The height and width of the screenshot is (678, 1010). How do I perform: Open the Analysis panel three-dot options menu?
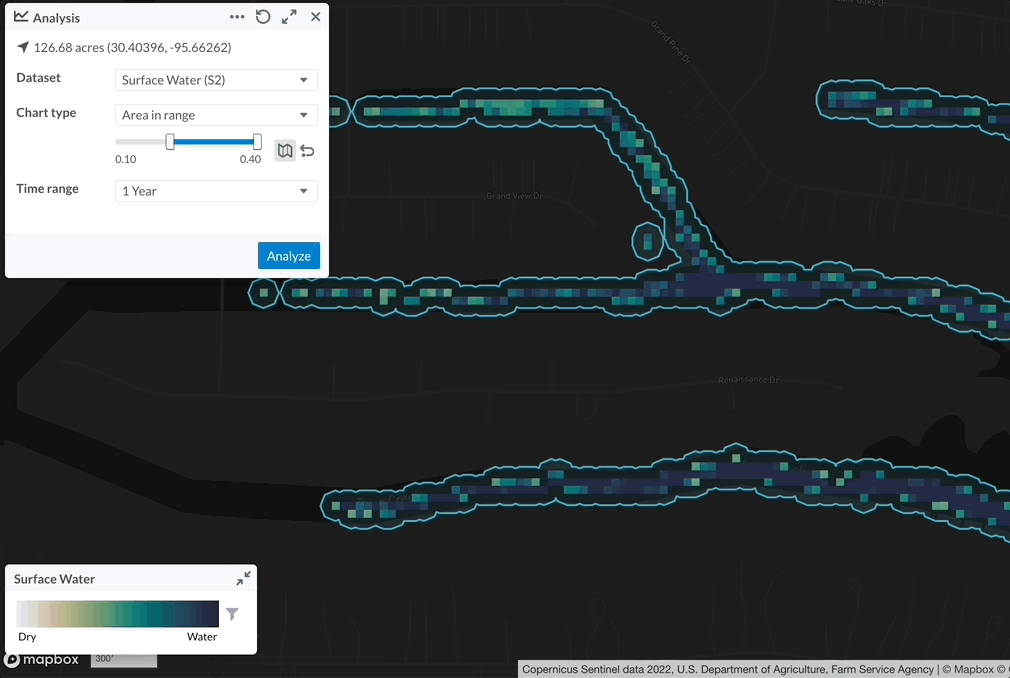point(237,17)
